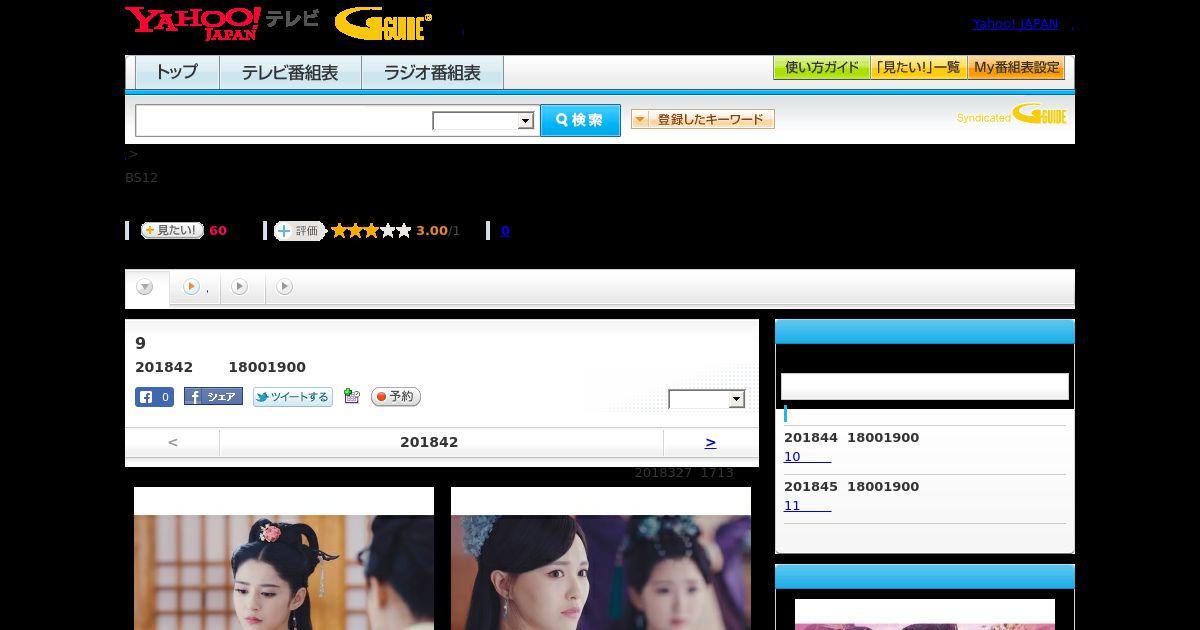Screen dimensions: 1200x630
Task: Click the ツイートする button
Action: pyautogui.click(x=293, y=397)
